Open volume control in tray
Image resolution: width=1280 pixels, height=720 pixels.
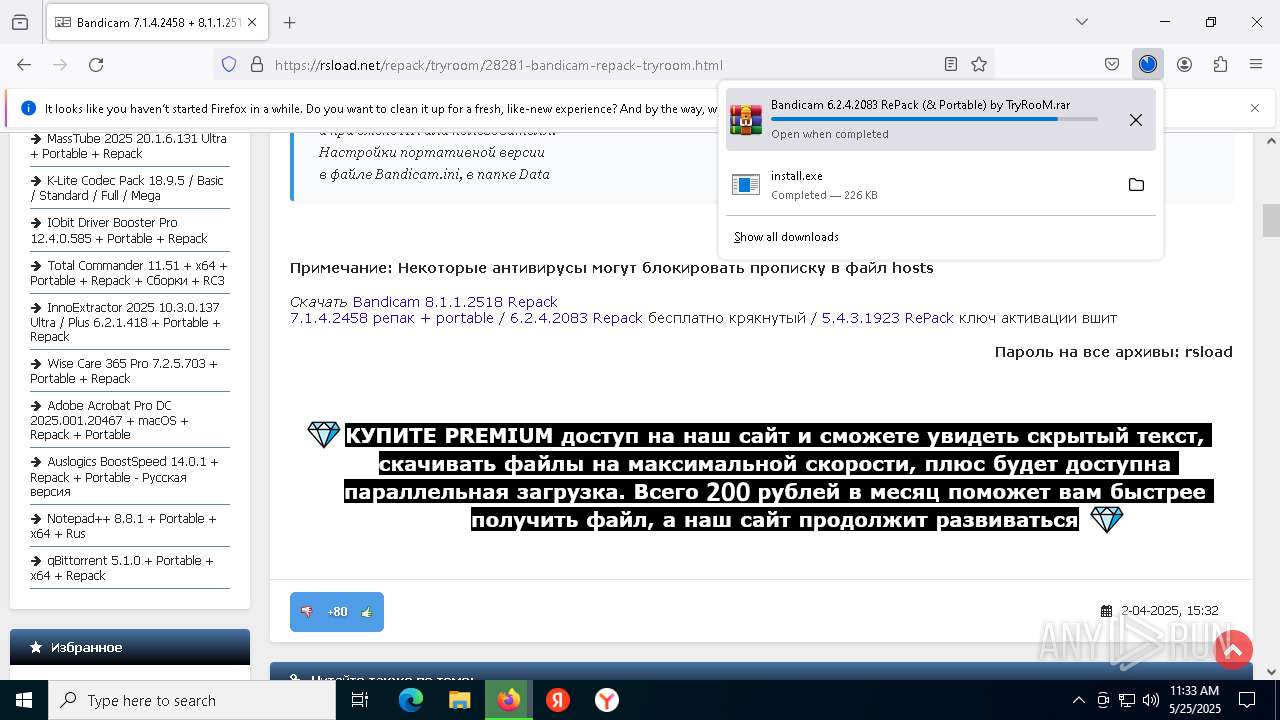click(x=1151, y=700)
